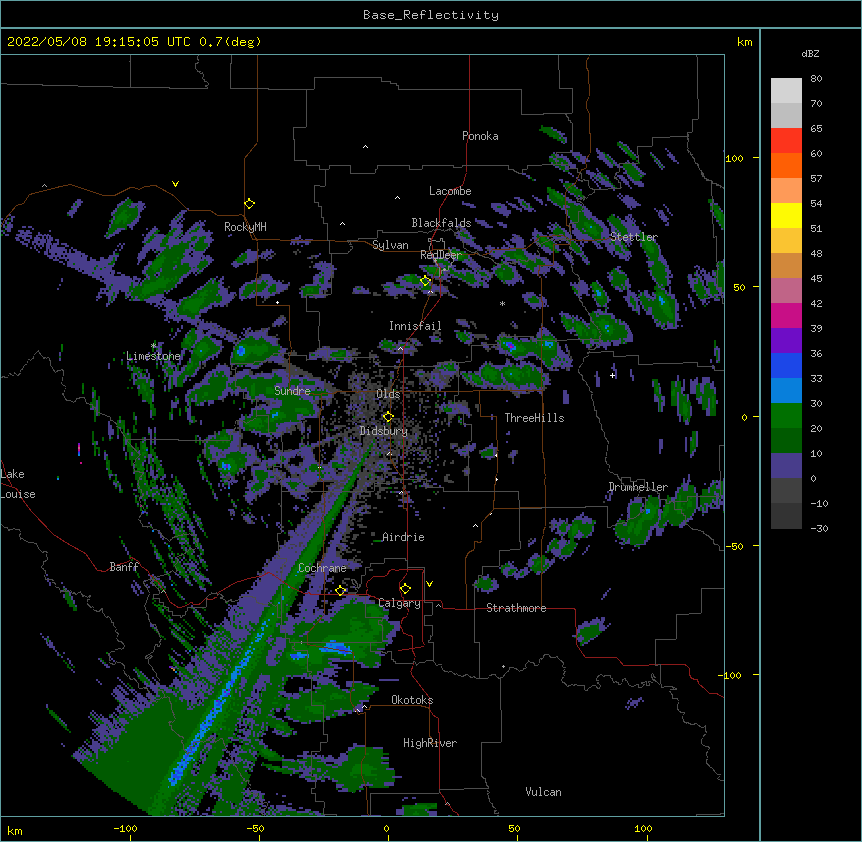
Task: Click the orange 60-57 dBZ legend swatch
Action: coord(786,166)
